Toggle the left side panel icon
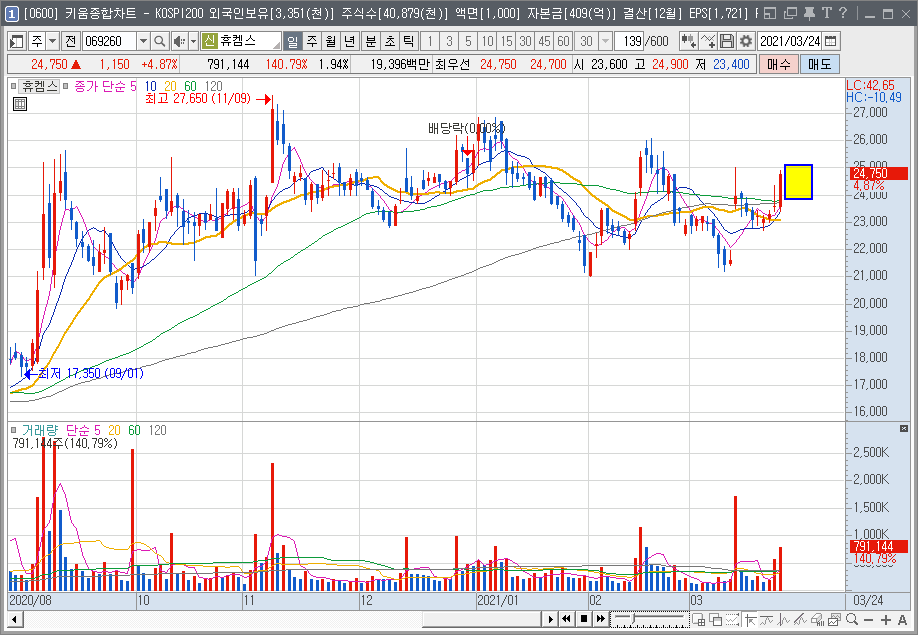This screenshot has width=918, height=635. tap(17, 41)
